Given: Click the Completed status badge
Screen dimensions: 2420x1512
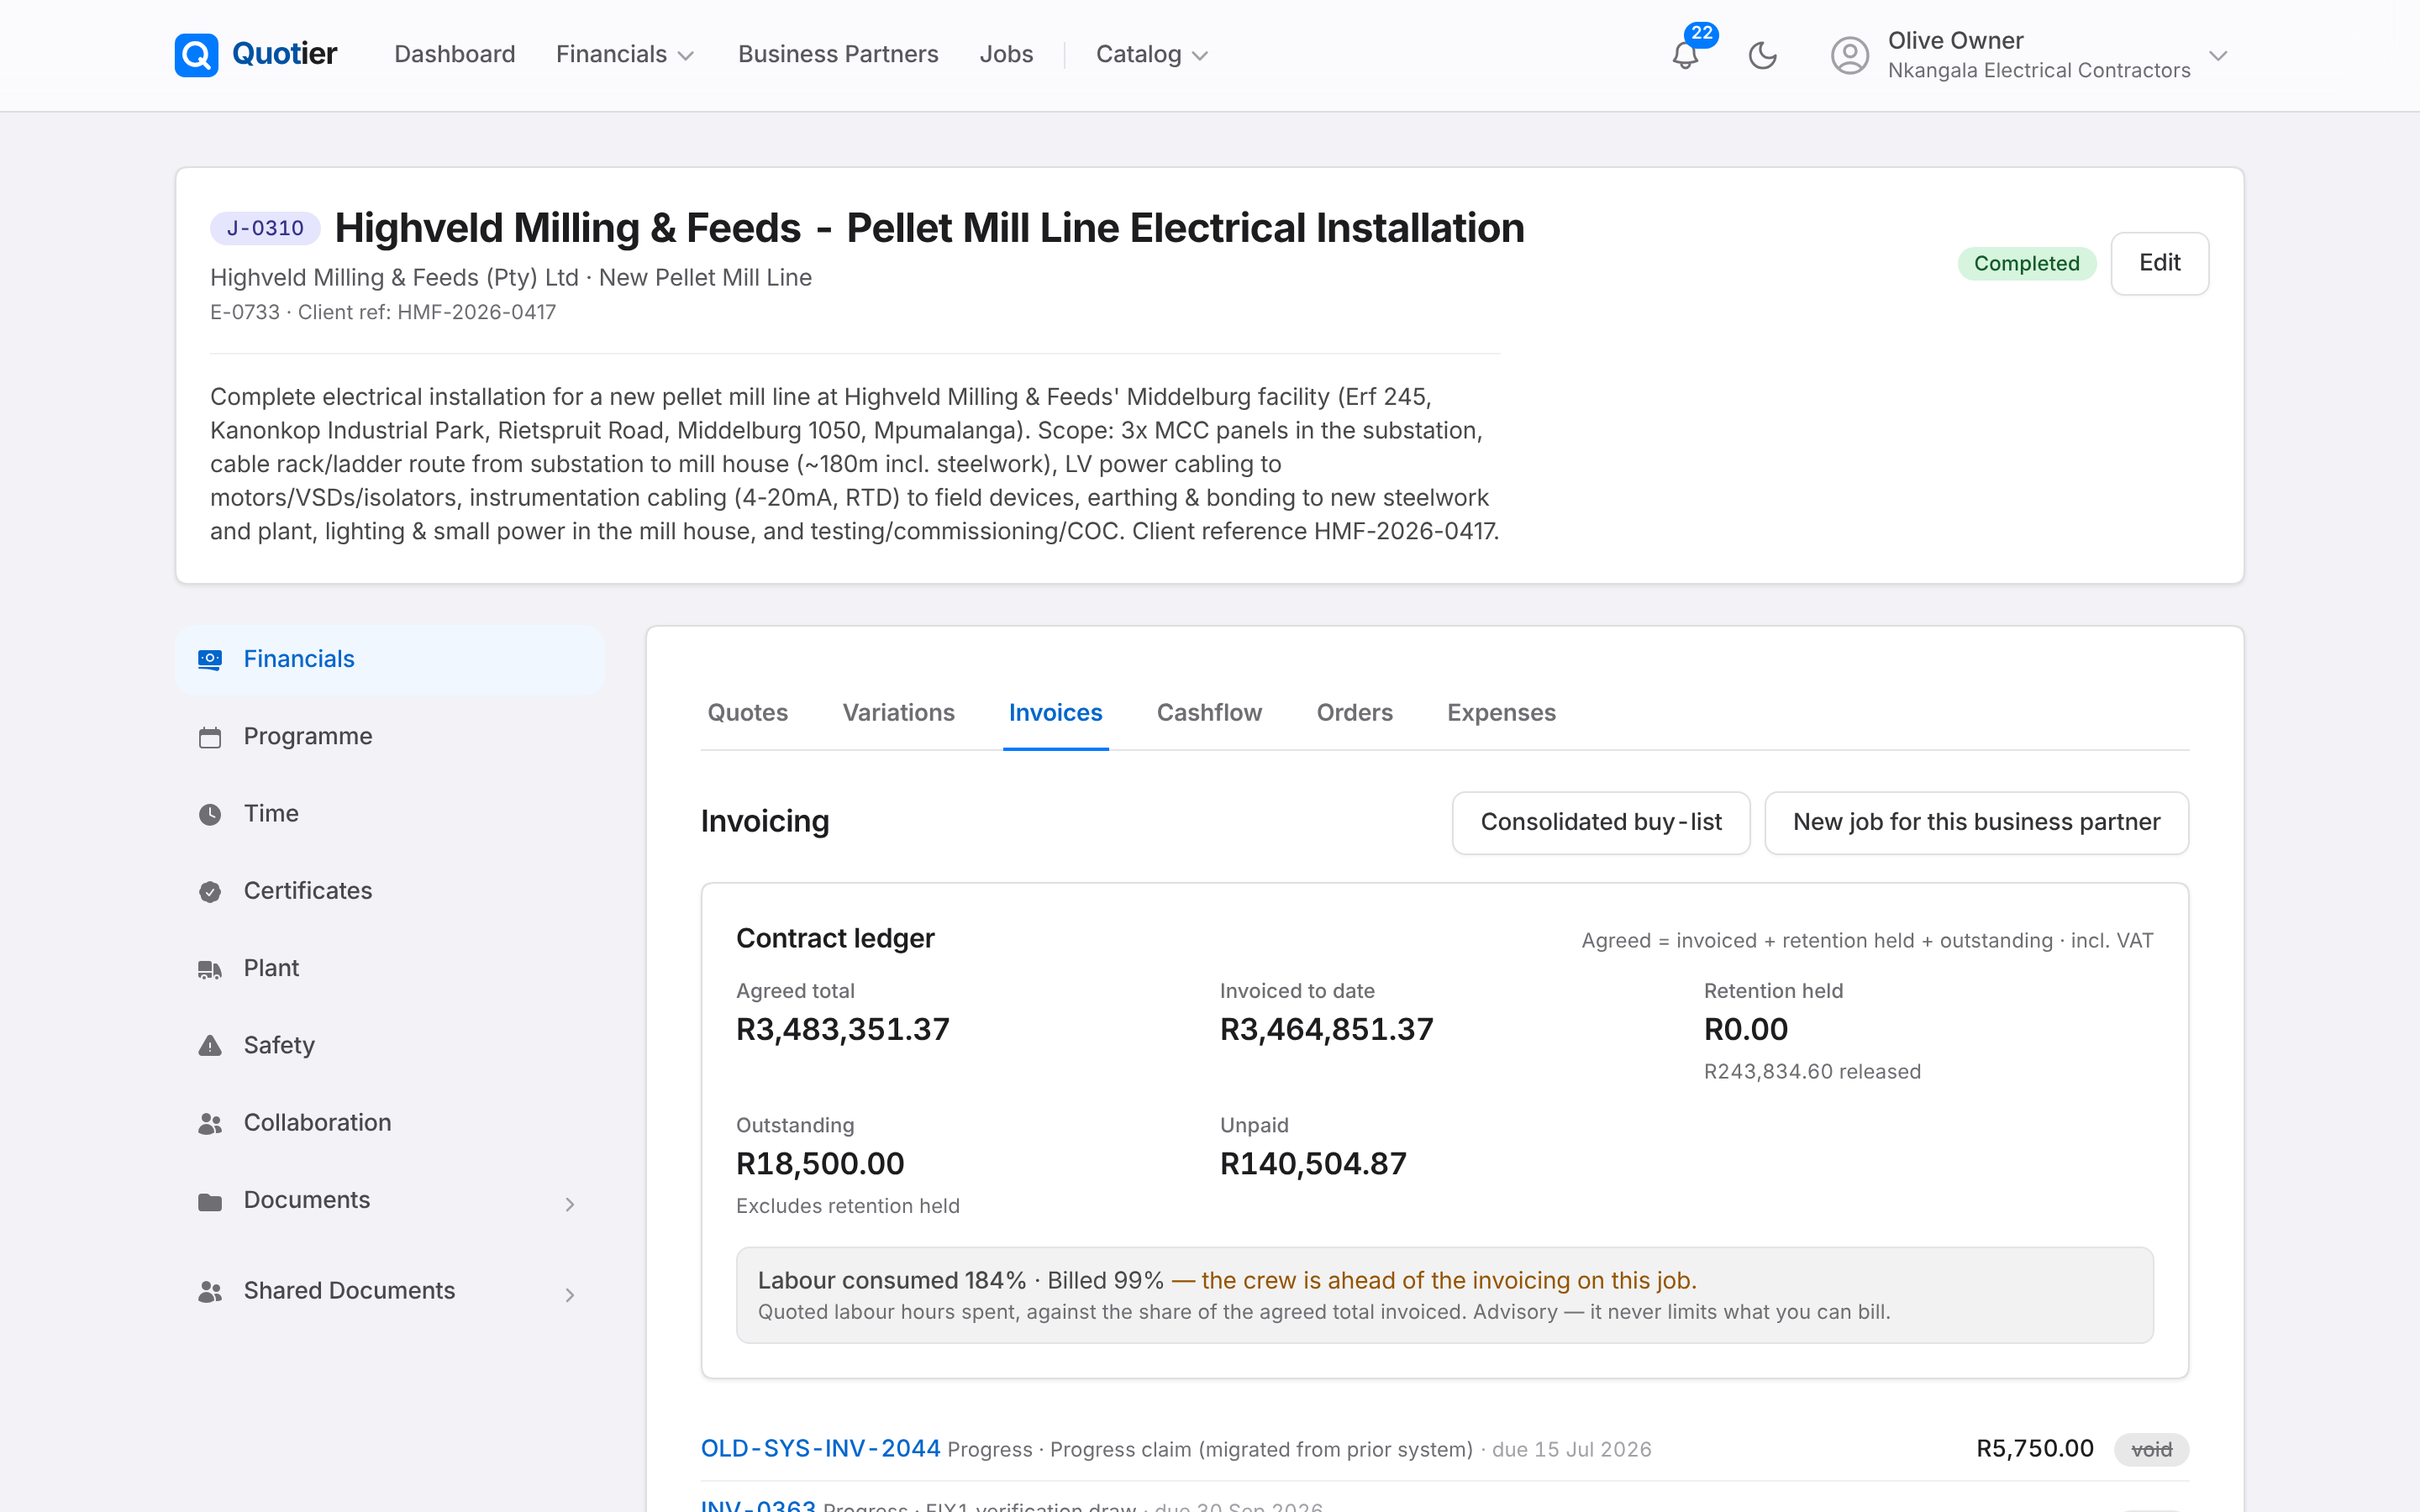Looking at the screenshot, I should coord(2026,263).
